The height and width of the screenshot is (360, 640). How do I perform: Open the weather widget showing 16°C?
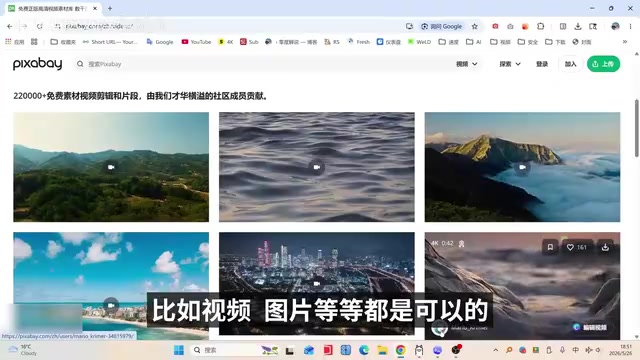tap(22, 350)
